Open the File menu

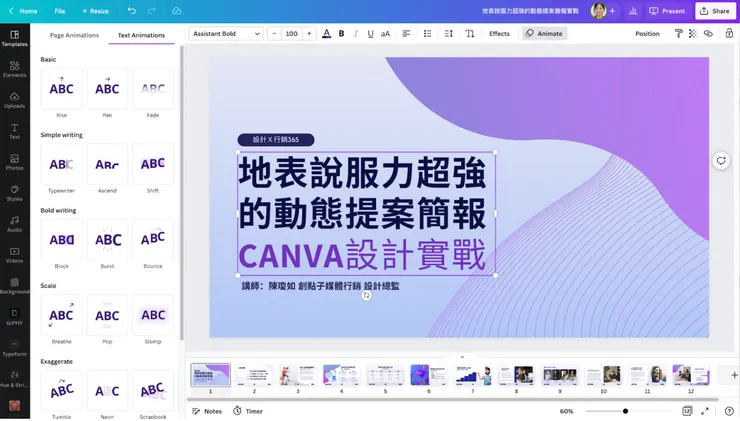(59, 11)
